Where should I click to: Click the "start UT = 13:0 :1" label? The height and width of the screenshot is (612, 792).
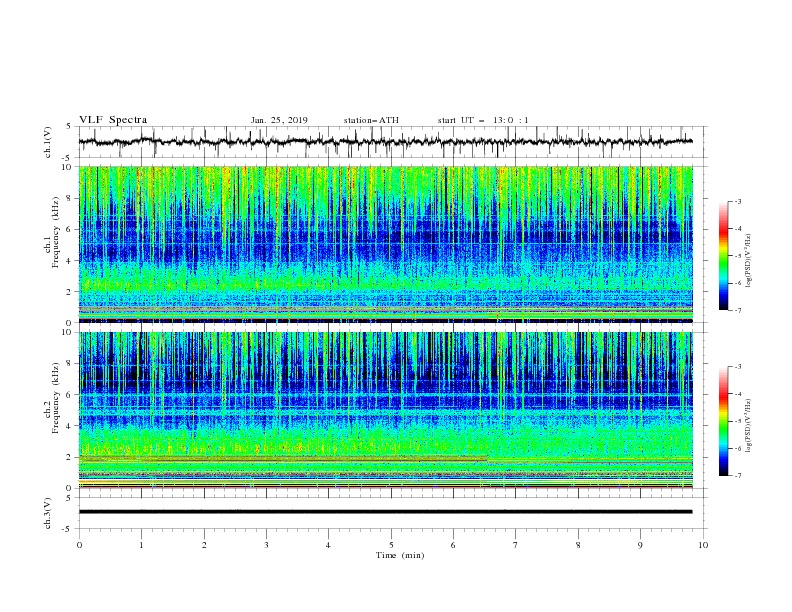pos(483,120)
